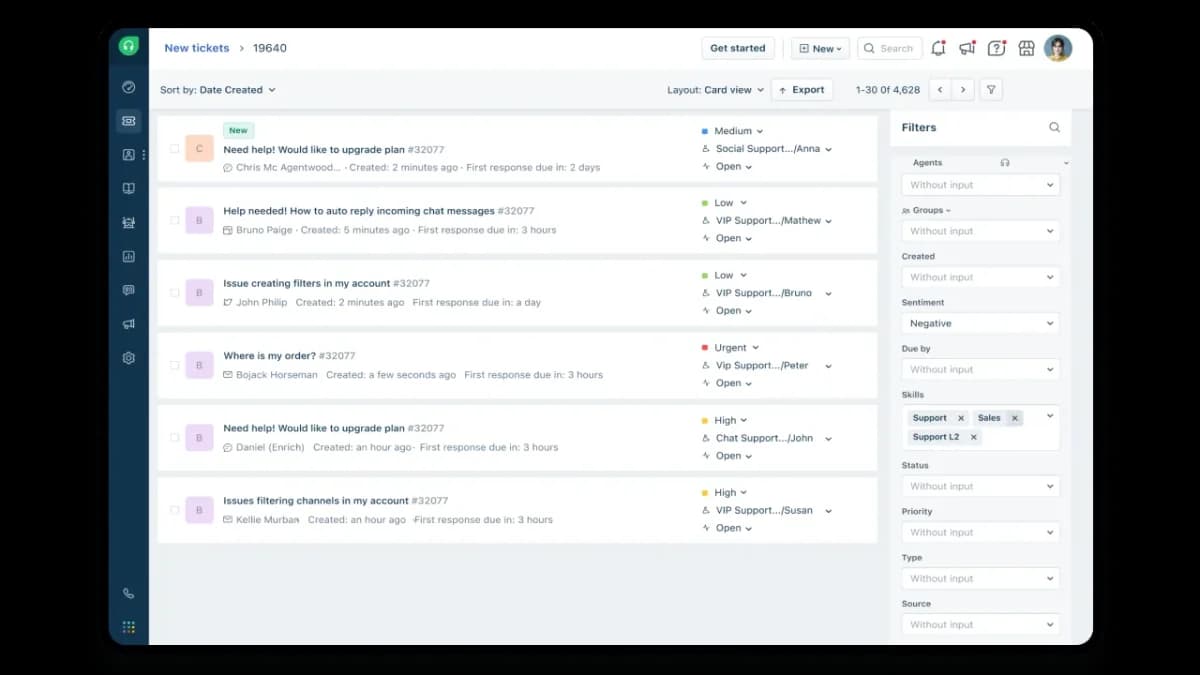The height and width of the screenshot is (675, 1200).
Task: Open the Knowledge Base book icon
Action: (x=128, y=188)
